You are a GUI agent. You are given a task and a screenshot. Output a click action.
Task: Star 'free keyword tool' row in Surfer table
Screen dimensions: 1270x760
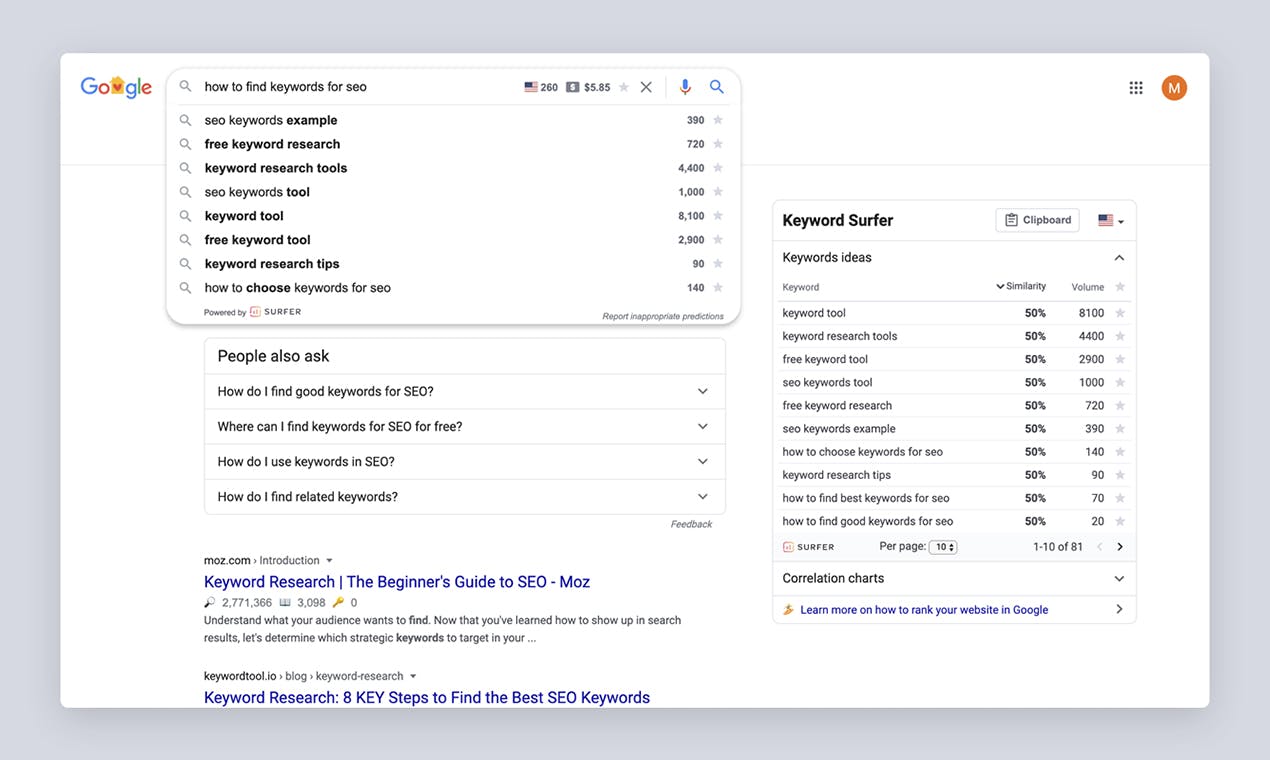point(1120,359)
